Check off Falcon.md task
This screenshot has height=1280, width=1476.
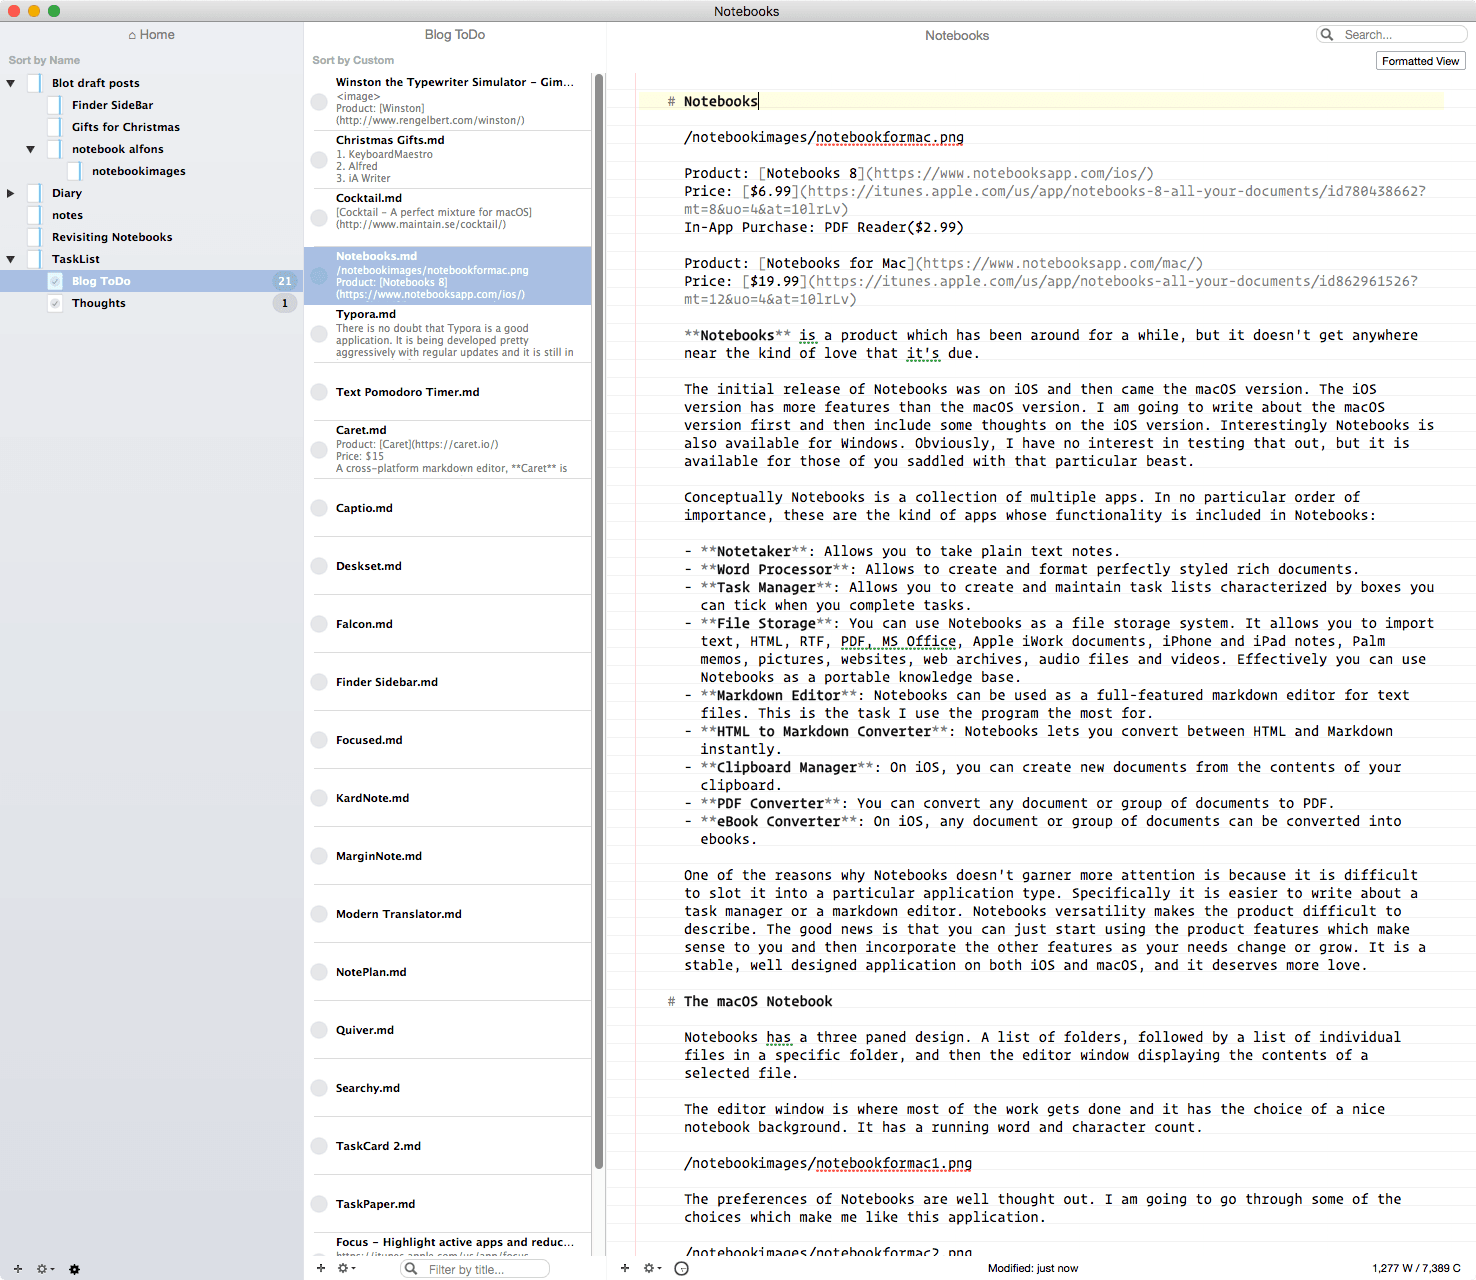click(319, 624)
